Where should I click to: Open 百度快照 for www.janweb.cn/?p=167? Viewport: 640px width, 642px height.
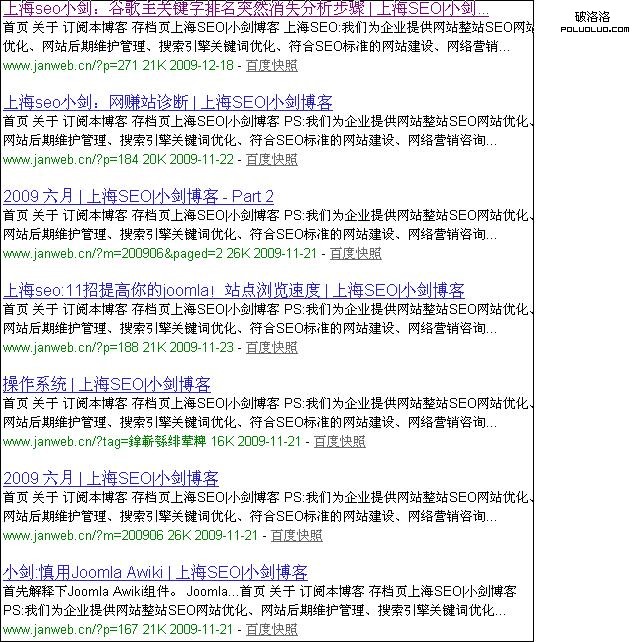point(271,629)
